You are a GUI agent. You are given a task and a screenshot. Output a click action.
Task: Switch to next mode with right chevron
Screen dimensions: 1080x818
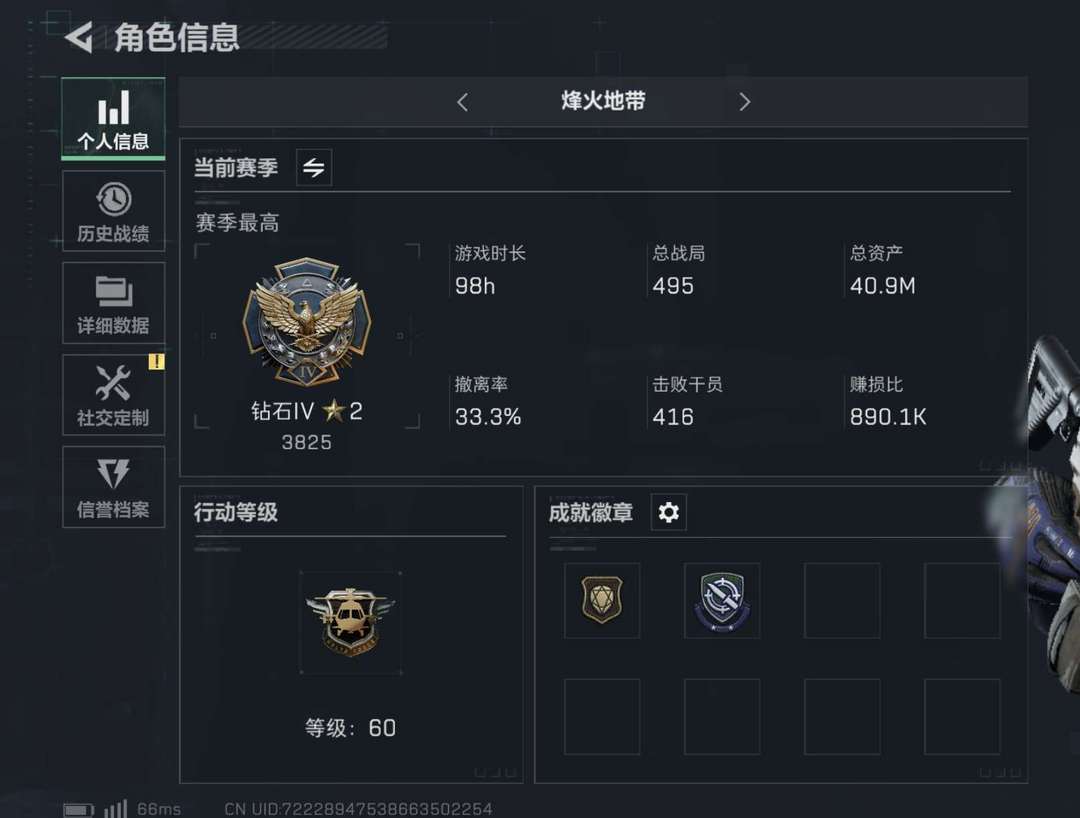coord(745,102)
